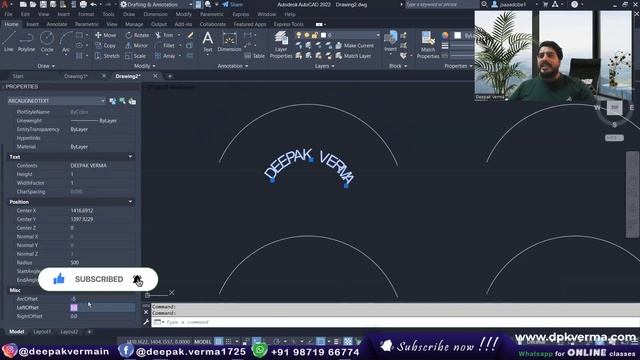Click the Trim tool

pyautogui.click(x=164, y=35)
